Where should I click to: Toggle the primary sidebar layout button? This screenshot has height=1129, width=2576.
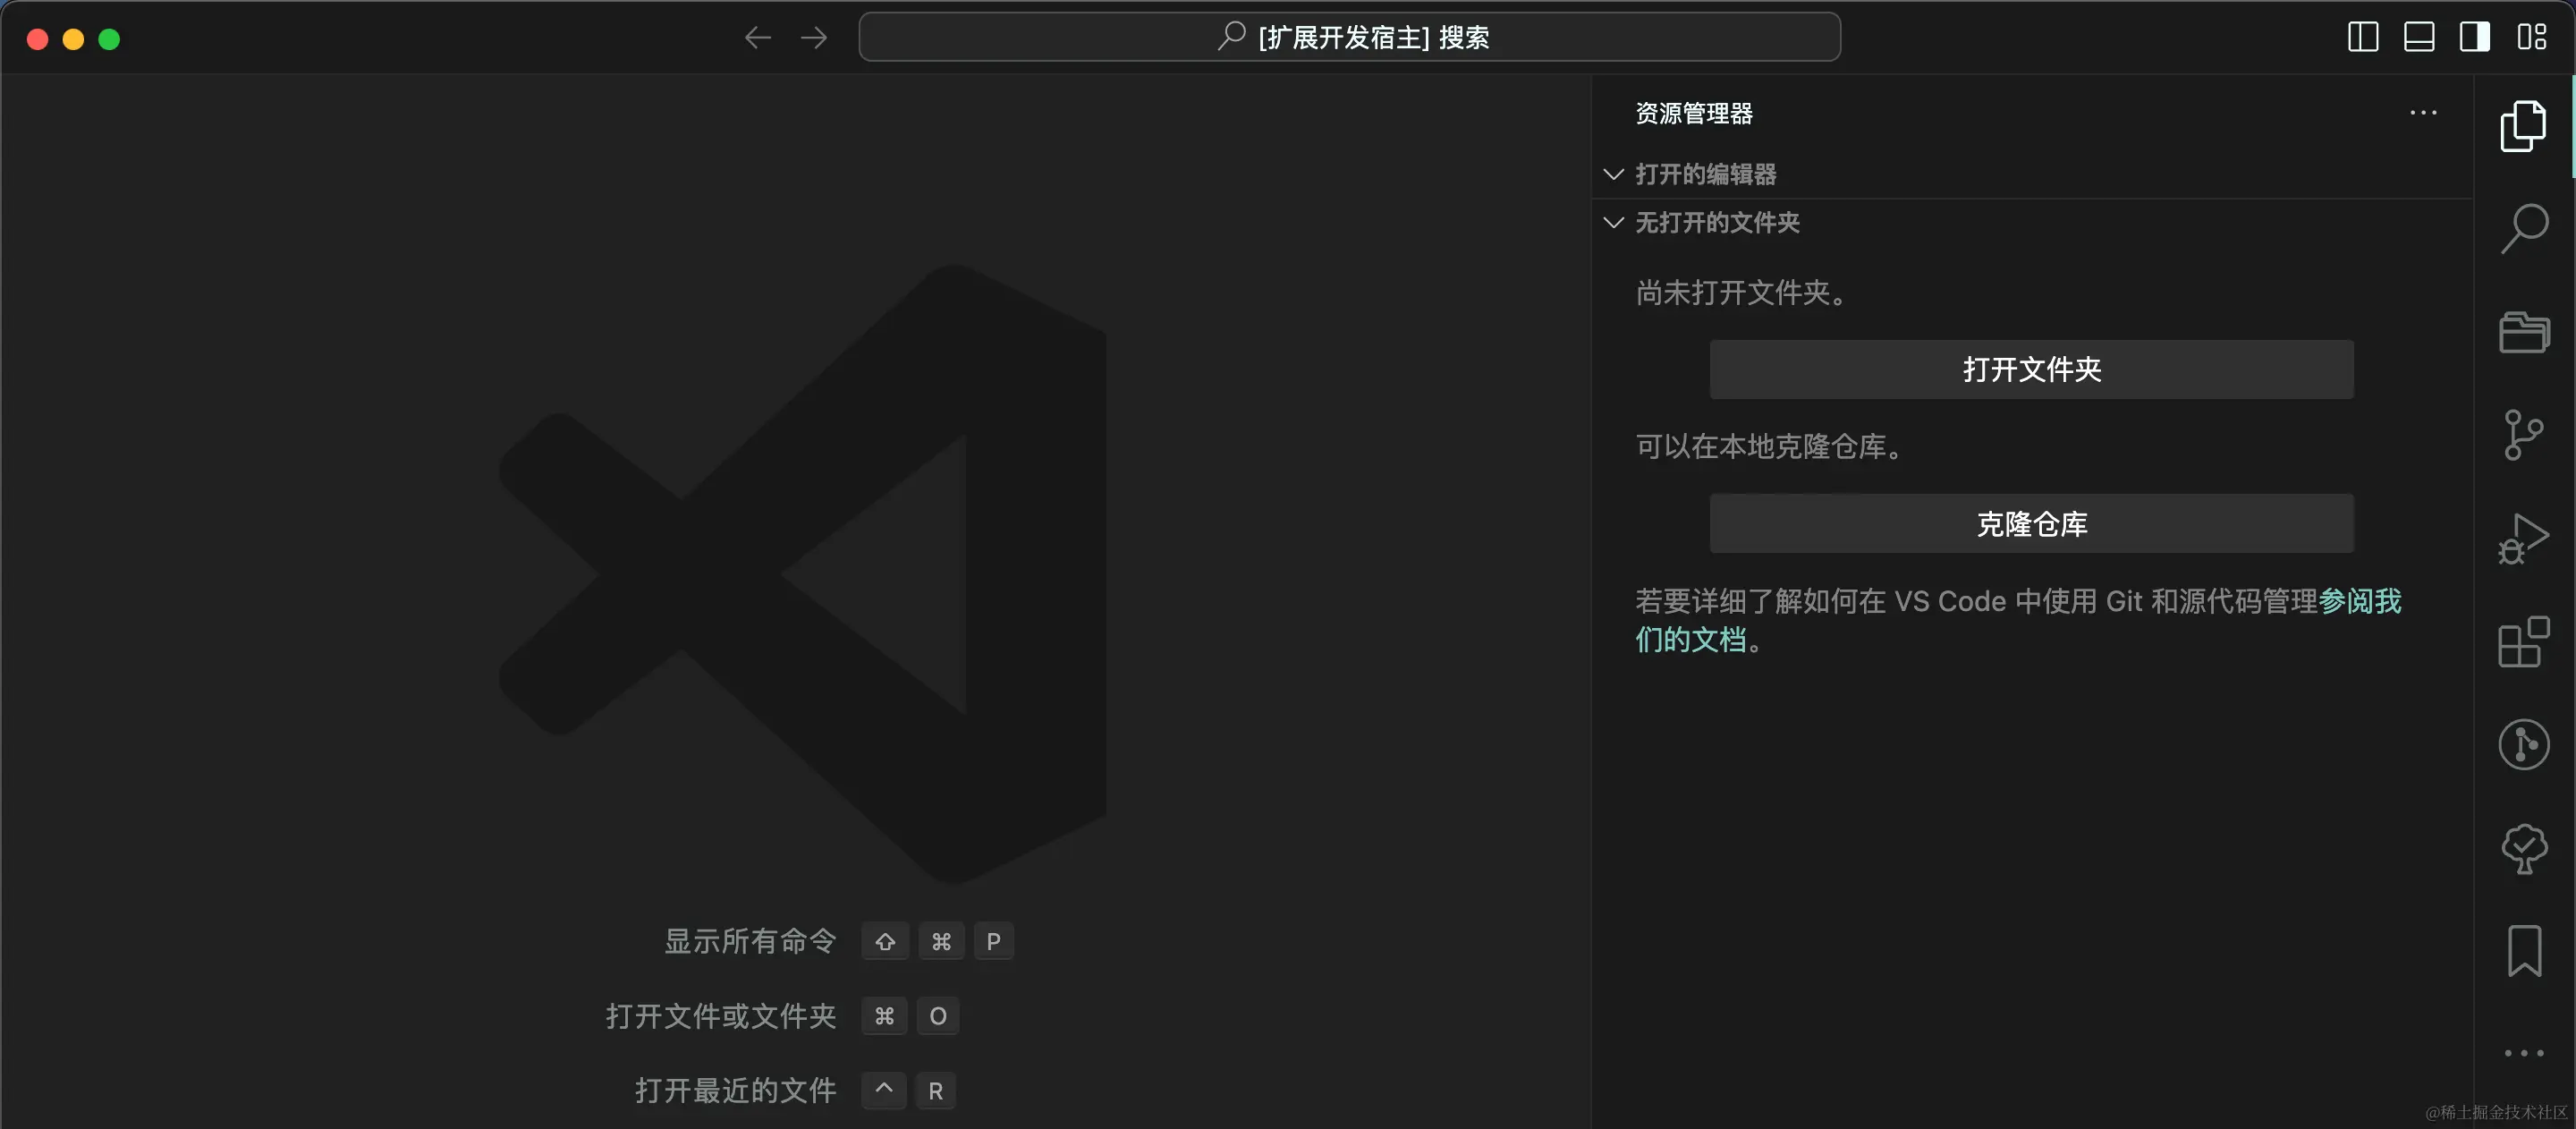click(2362, 38)
